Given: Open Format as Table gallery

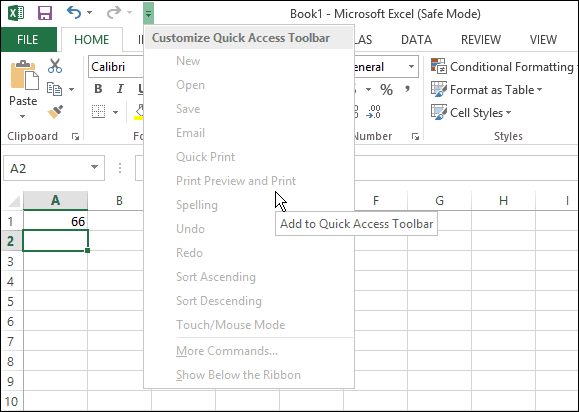Looking at the screenshot, I should pos(487,90).
